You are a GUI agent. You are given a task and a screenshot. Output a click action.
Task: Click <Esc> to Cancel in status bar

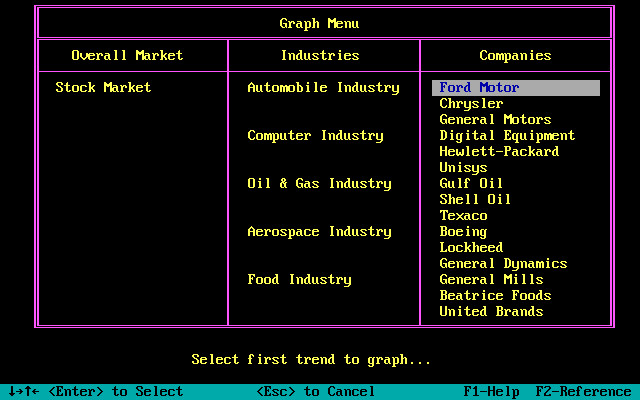[x=315, y=391]
